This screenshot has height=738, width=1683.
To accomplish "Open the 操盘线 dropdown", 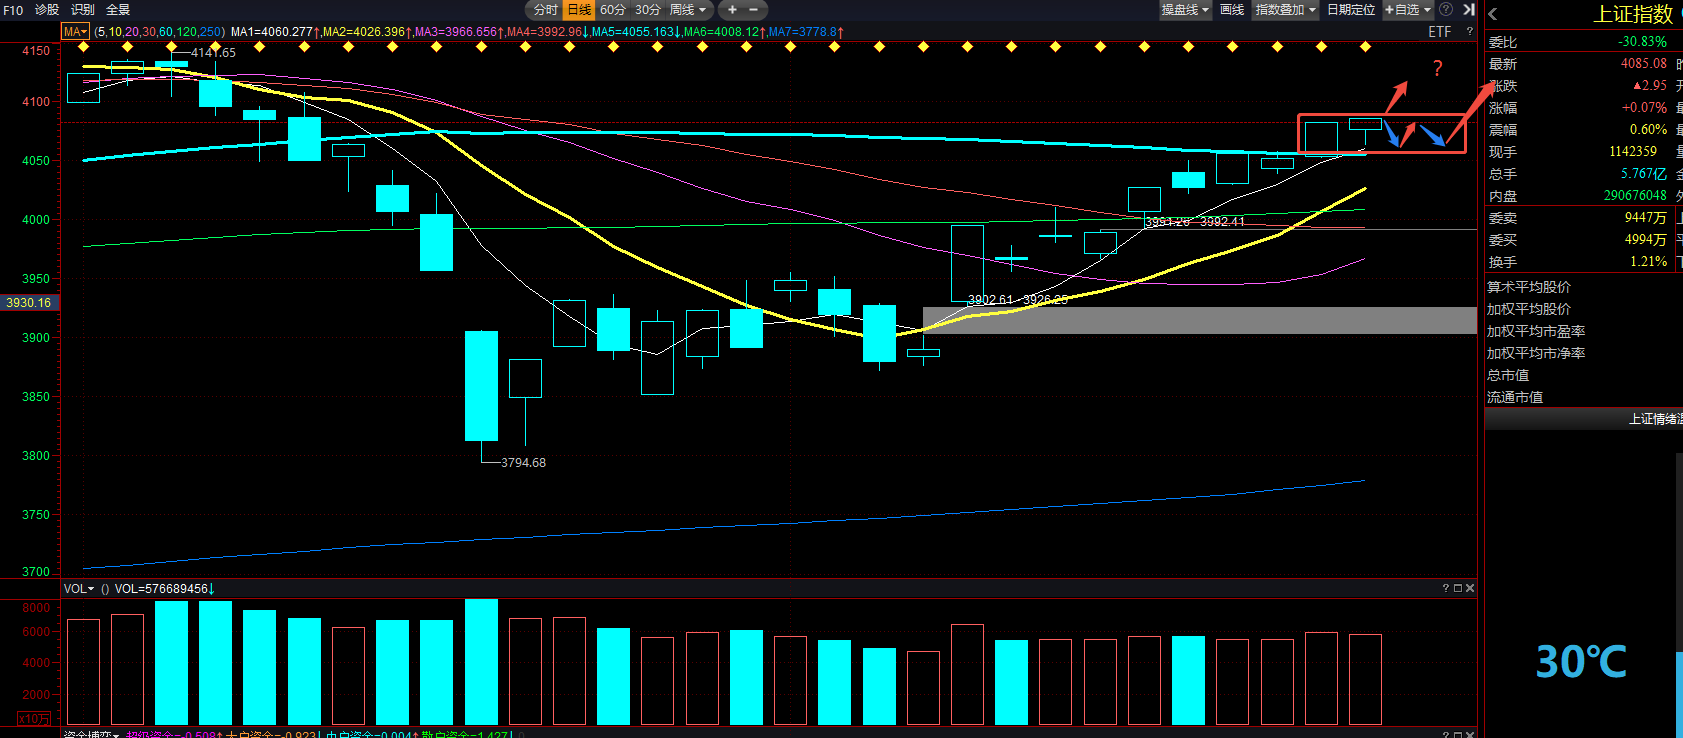I will click(1185, 10).
